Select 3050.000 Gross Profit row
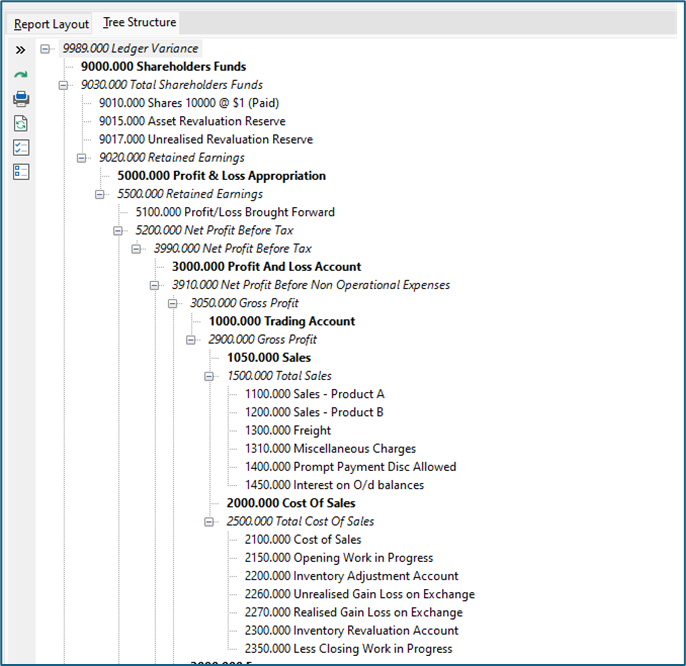The image size is (686, 666). 245,303
